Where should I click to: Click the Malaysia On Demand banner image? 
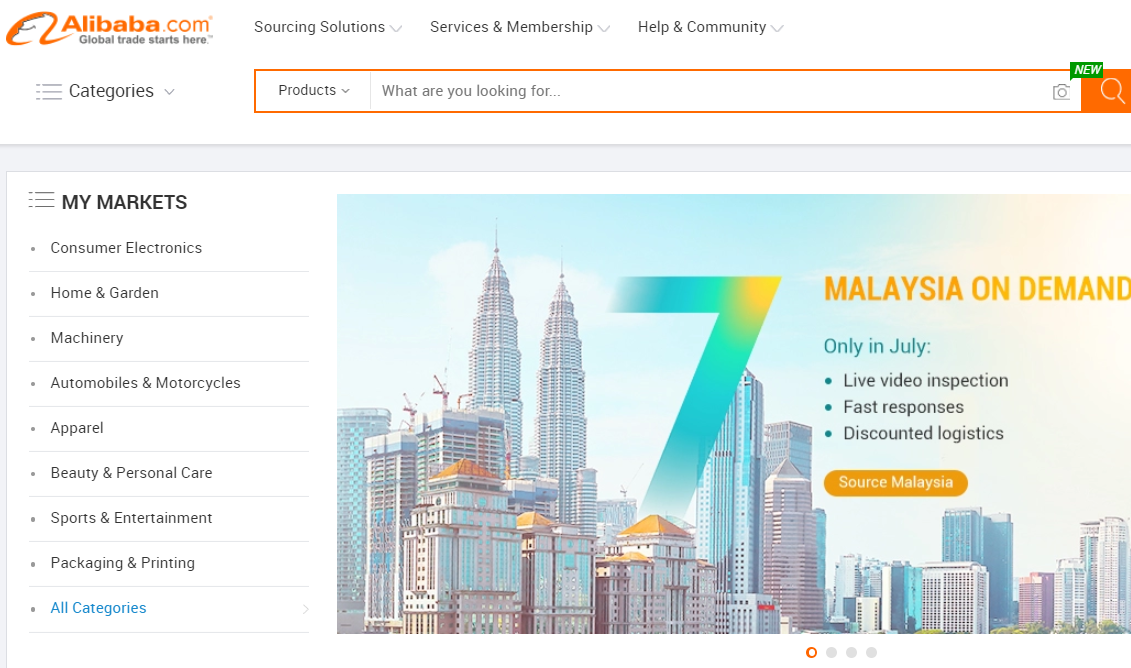734,414
